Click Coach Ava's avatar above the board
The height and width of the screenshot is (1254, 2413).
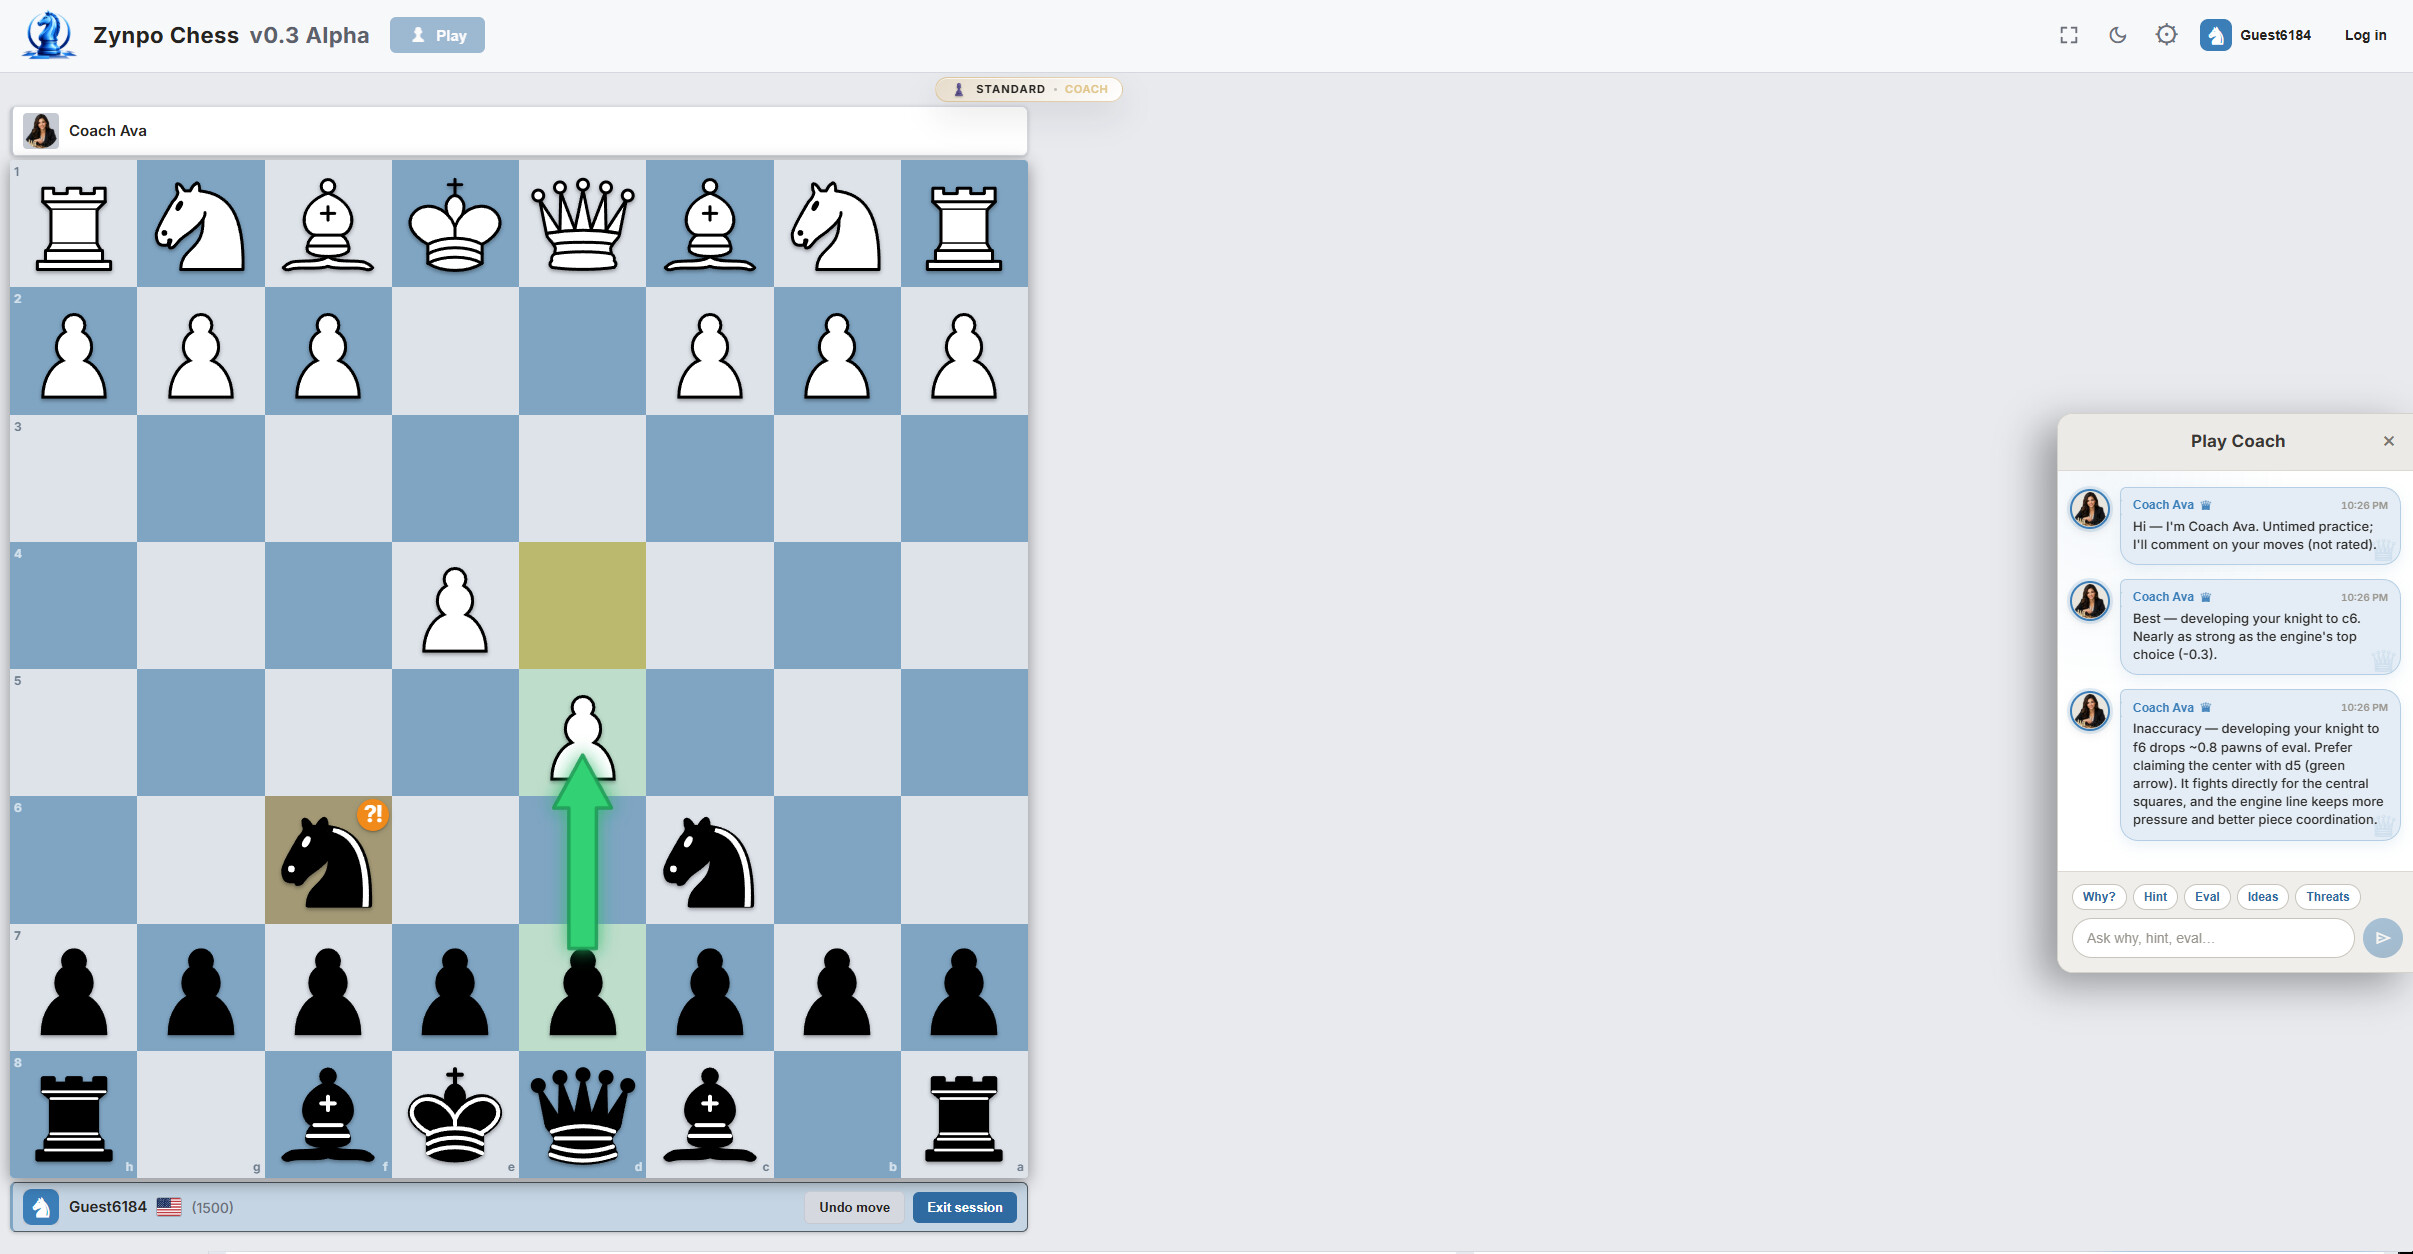(41, 131)
